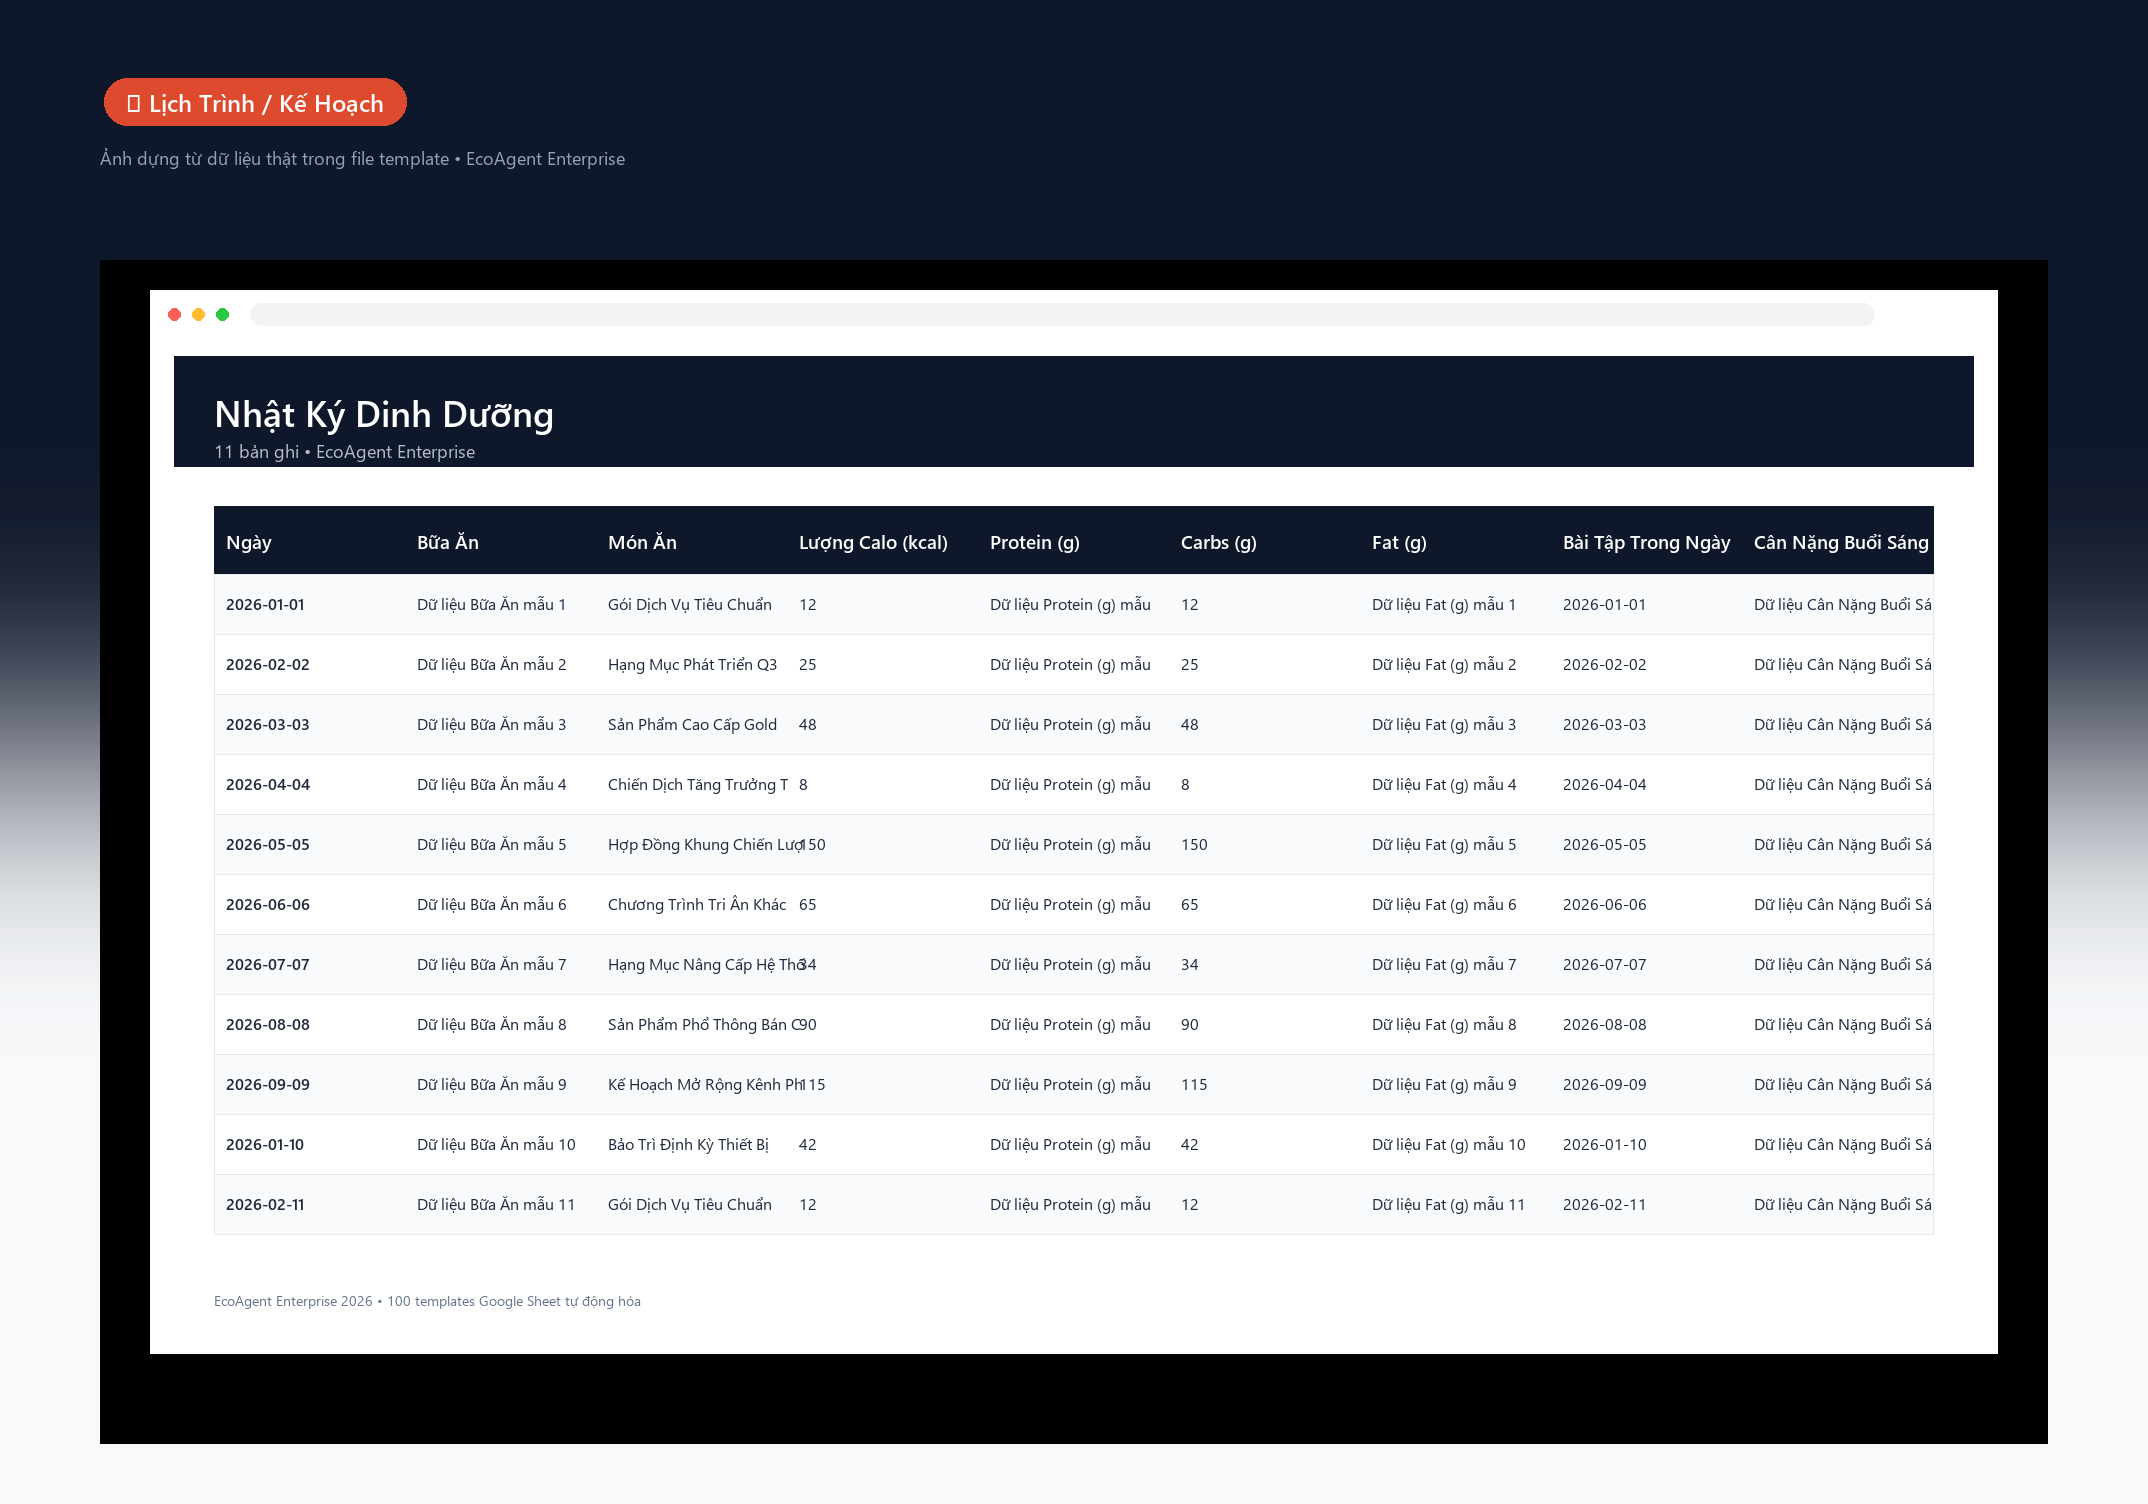The height and width of the screenshot is (1504, 2148).
Task: Select the Bữa Ăn column header
Action: coord(448,542)
